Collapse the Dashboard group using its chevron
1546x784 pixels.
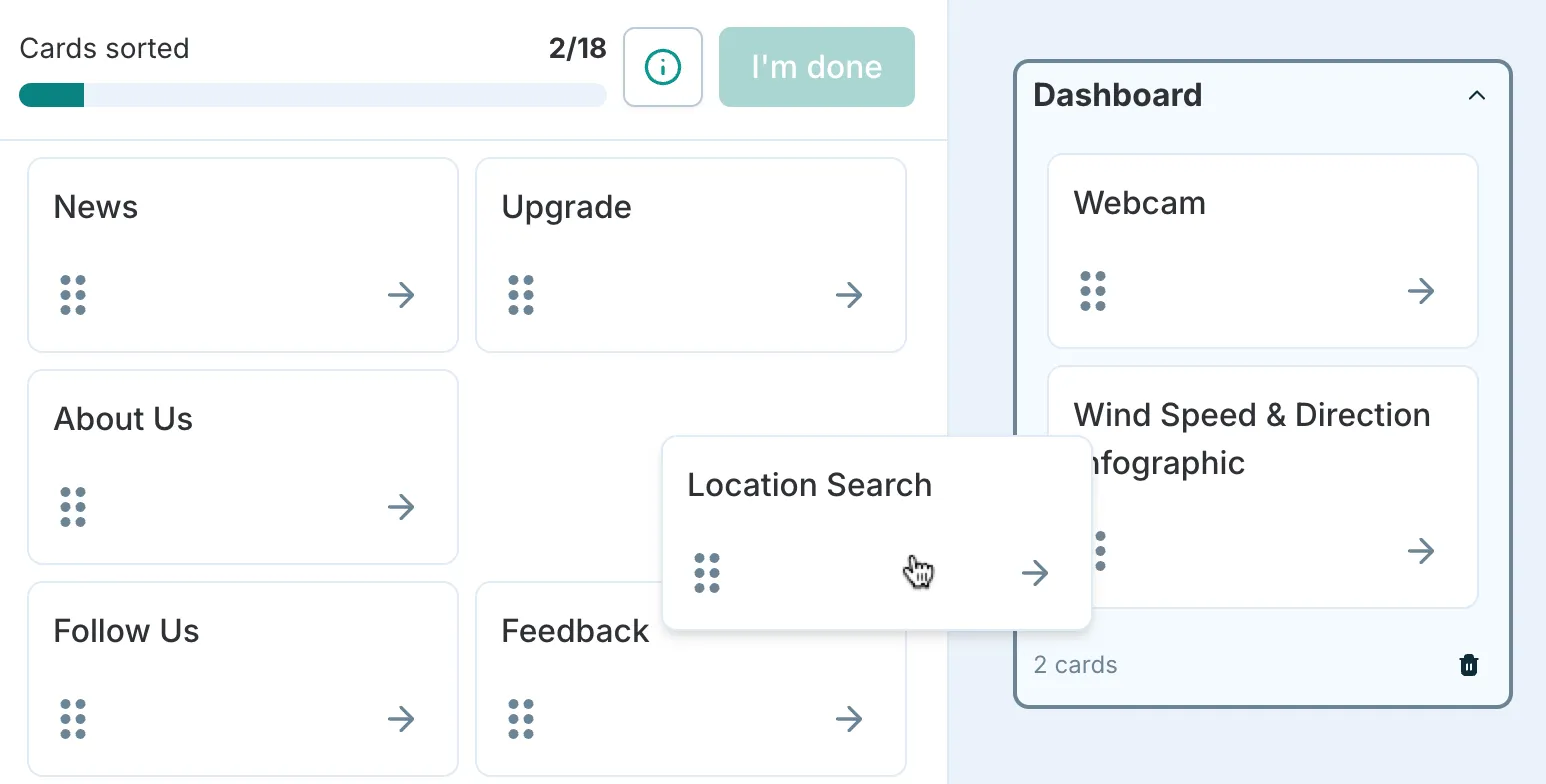(1477, 95)
